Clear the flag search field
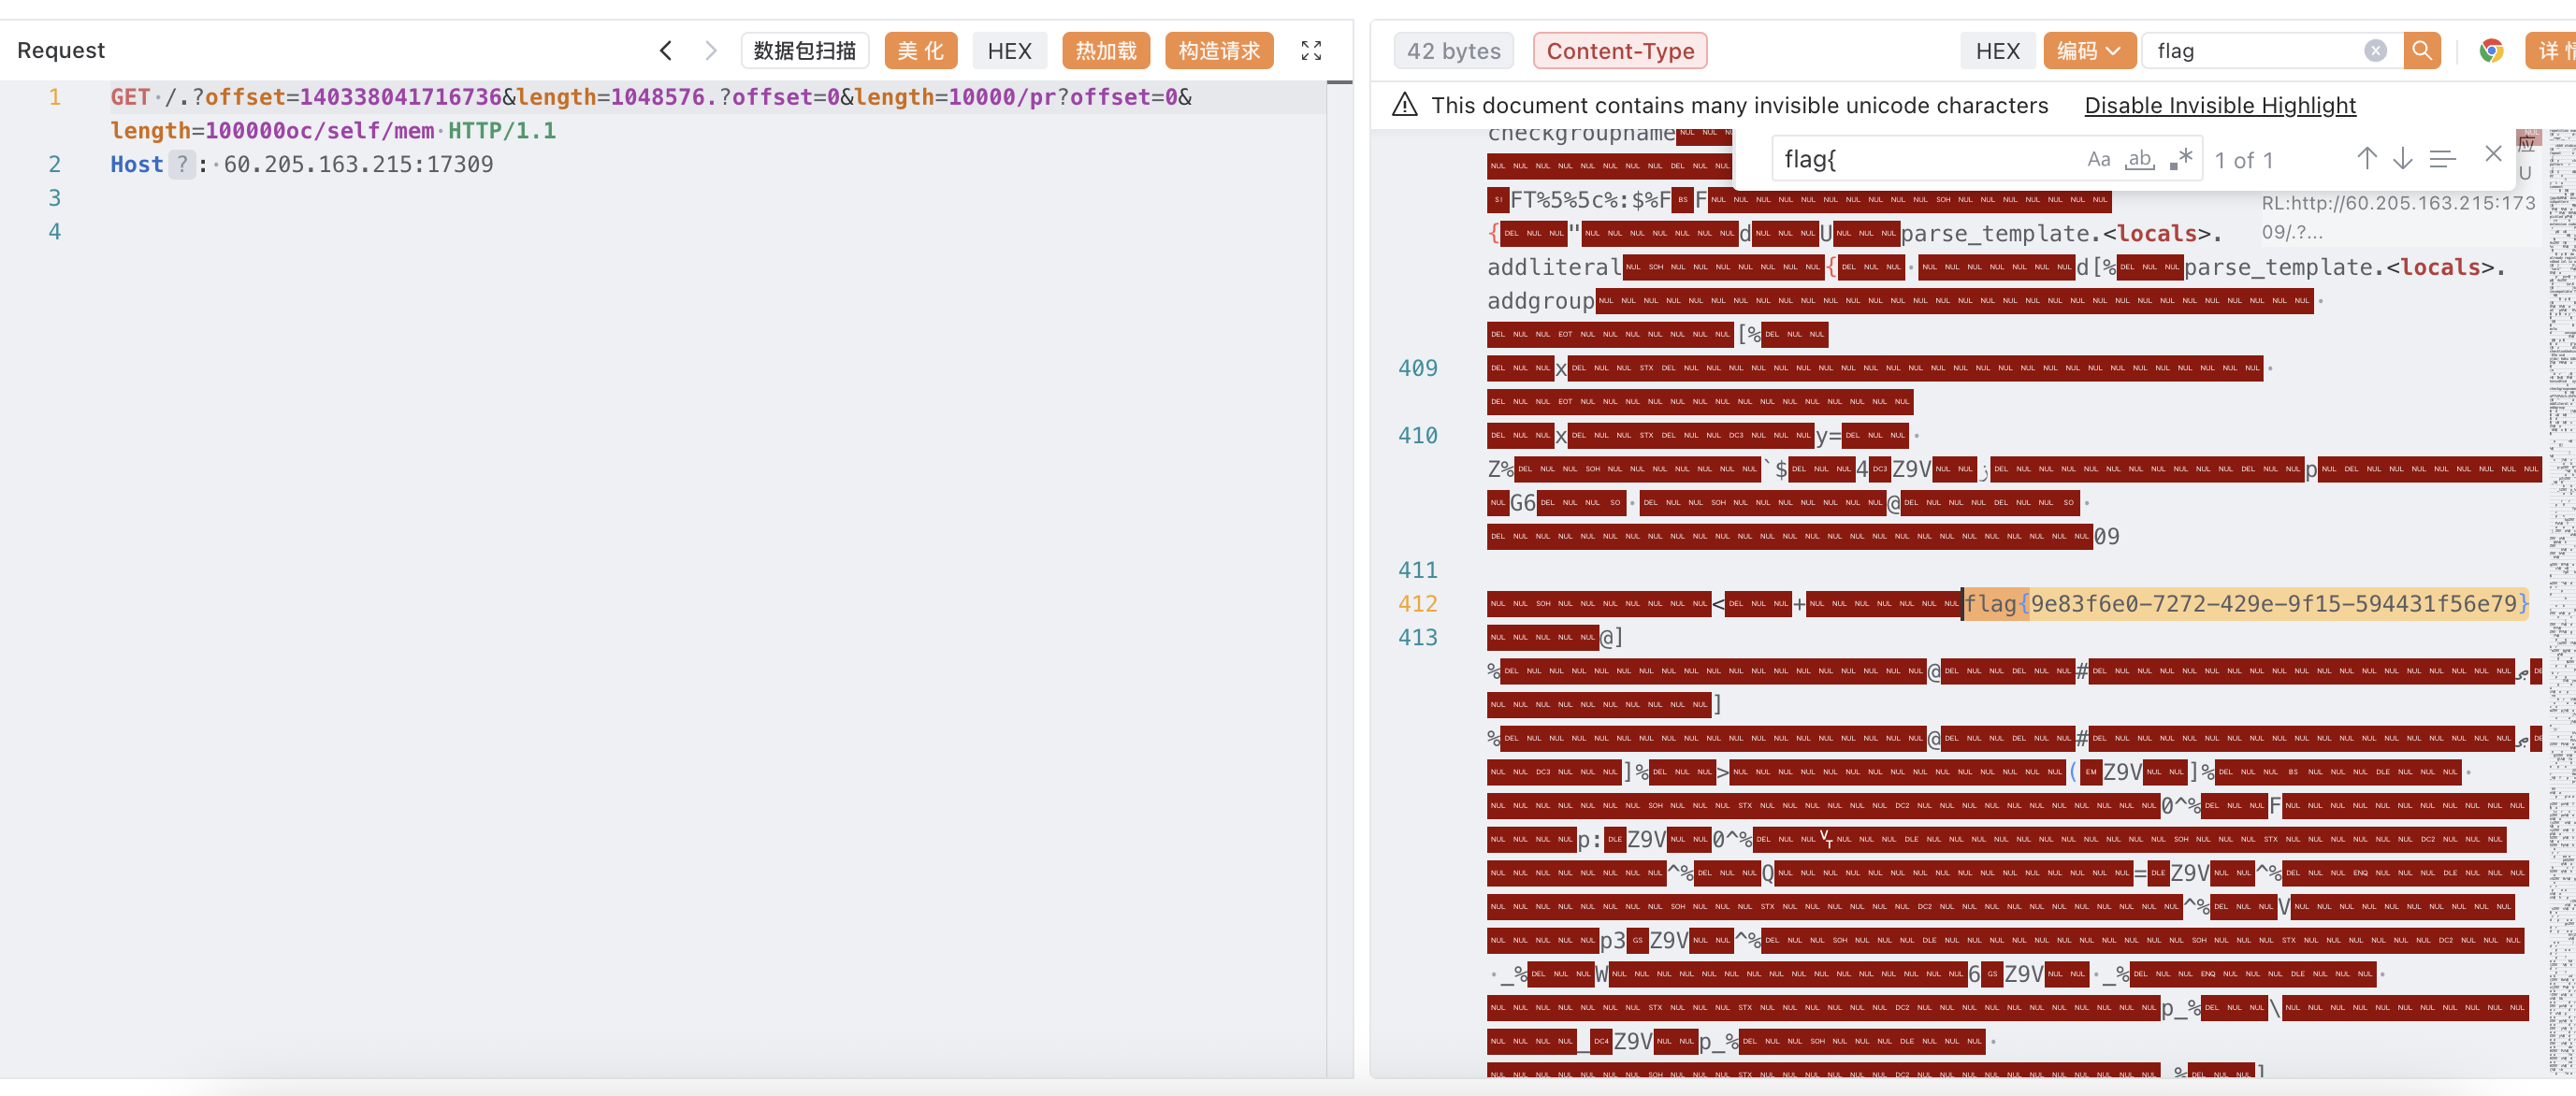This screenshot has height=1096, width=2576. tap(2375, 51)
